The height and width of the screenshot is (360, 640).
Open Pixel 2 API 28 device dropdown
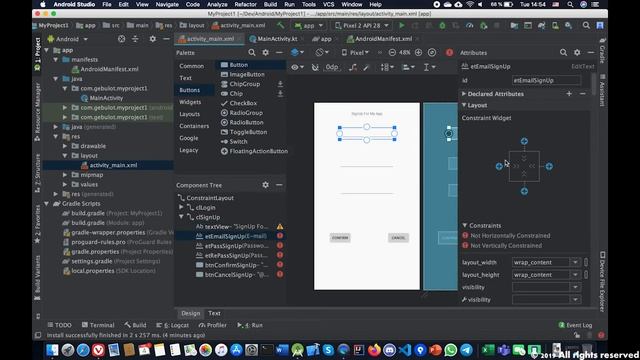click(x=362, y=25)
